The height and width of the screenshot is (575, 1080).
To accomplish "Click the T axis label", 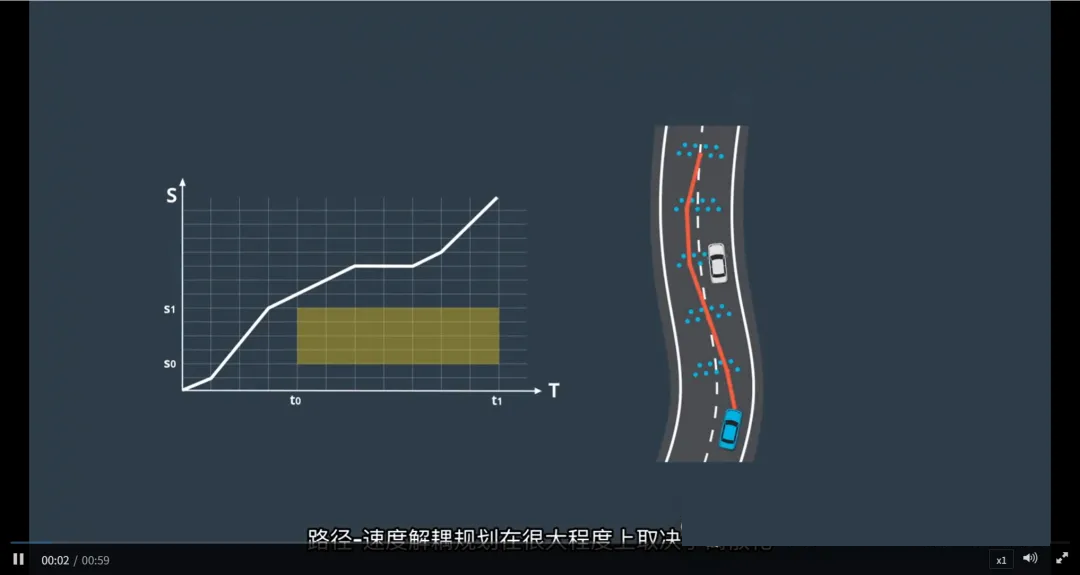I will (x=553, y=391).
